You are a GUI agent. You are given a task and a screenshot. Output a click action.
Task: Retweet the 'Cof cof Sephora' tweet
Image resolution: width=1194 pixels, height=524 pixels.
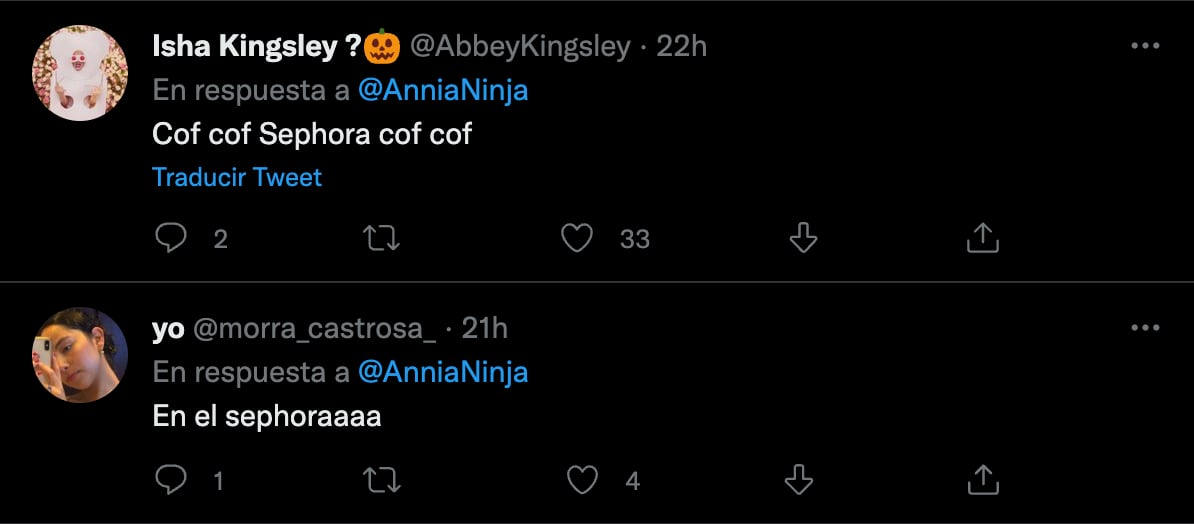click(381, 238)
